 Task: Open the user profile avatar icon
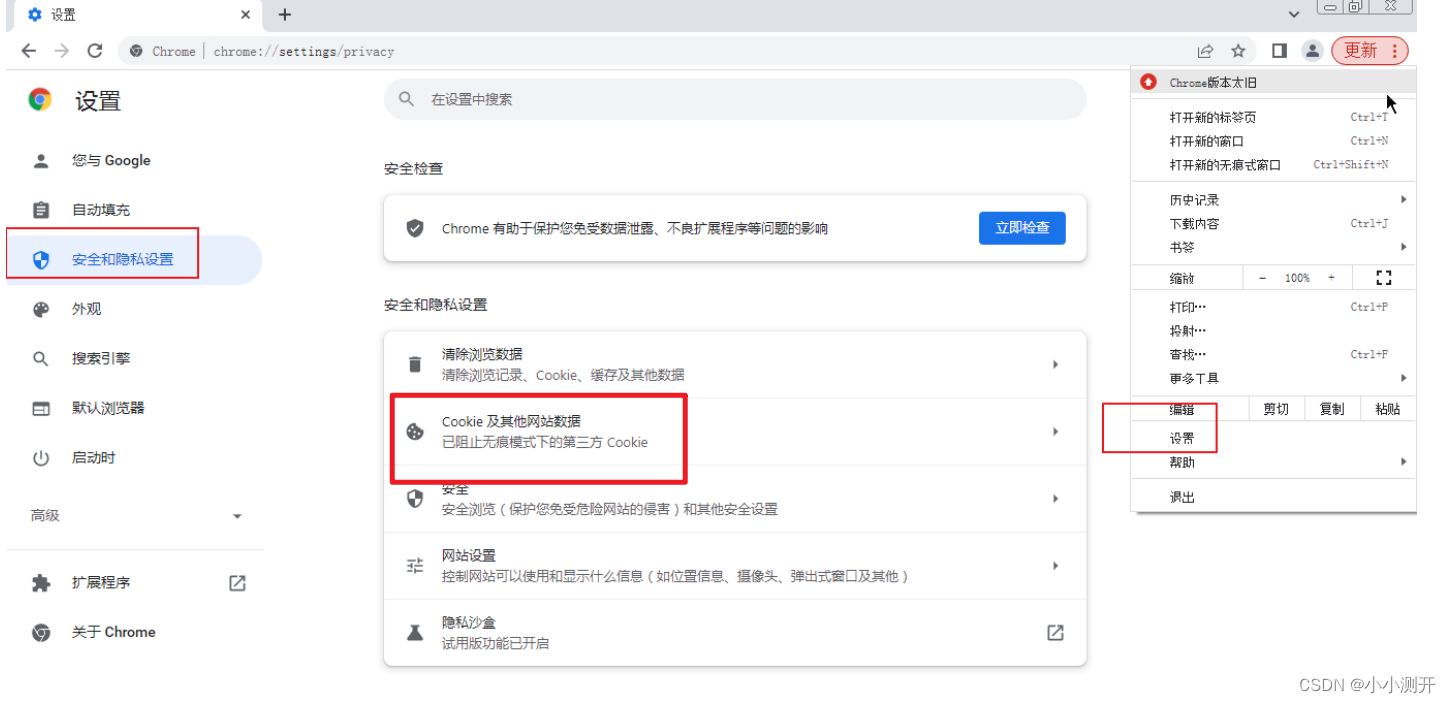pyautogui.click(x=1312, y=51)
